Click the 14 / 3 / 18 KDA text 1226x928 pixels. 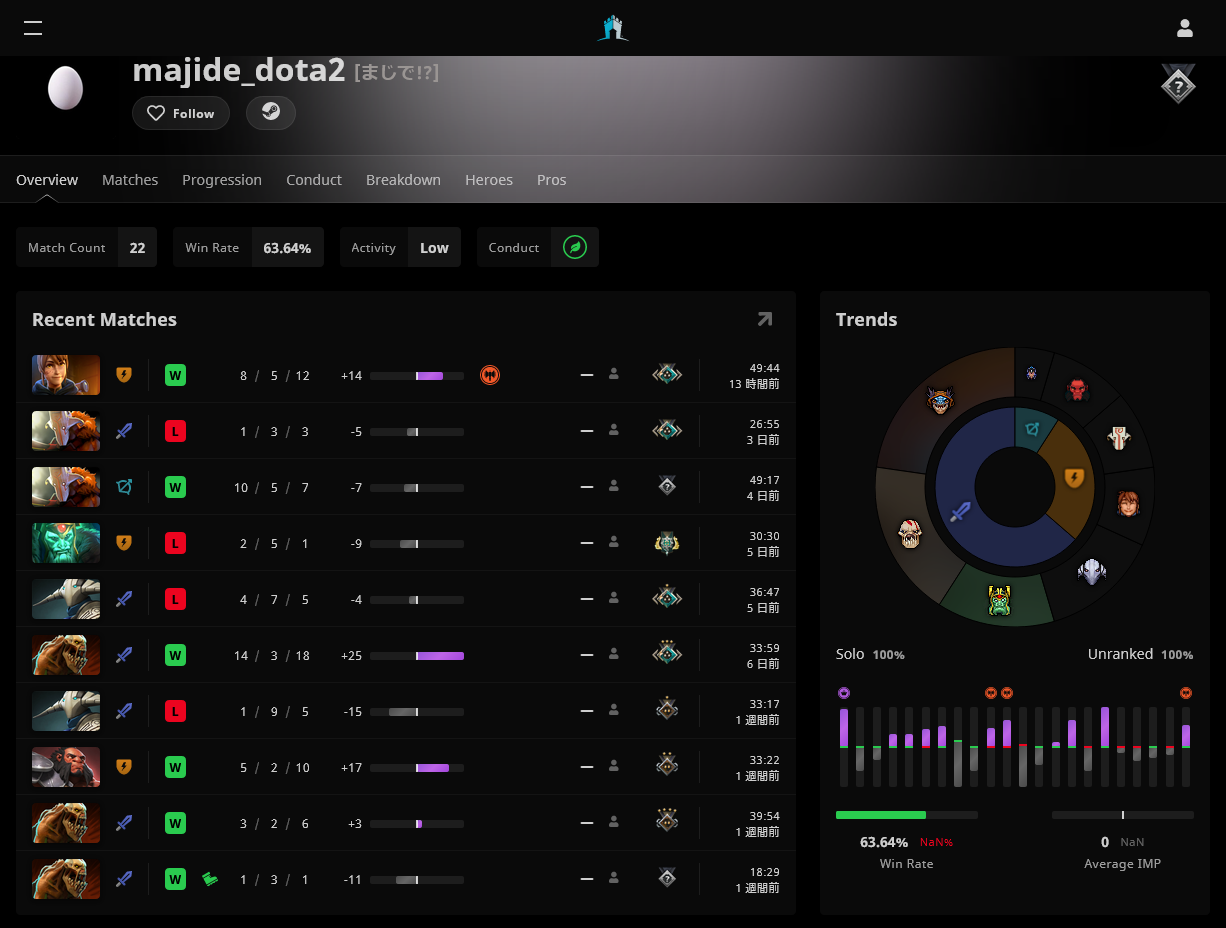272,656
